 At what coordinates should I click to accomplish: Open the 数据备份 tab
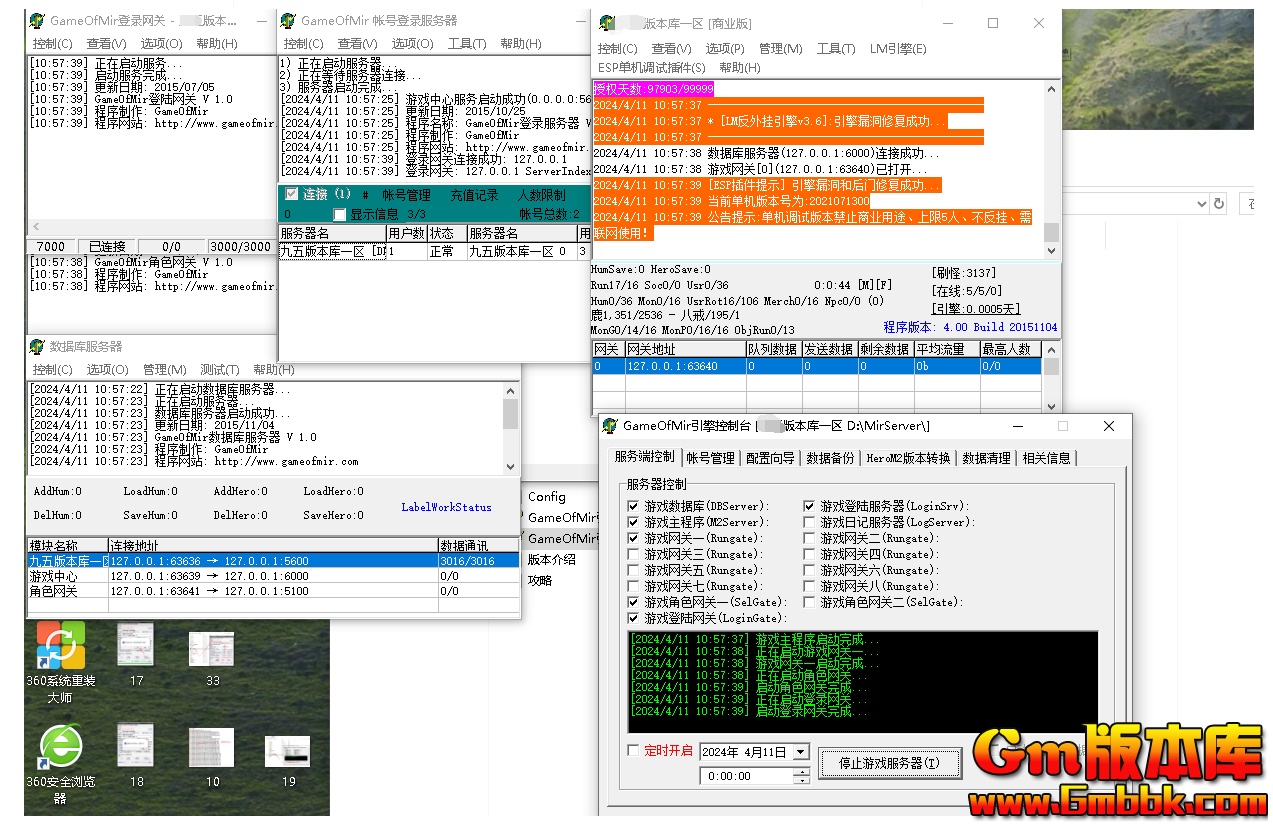coord(830,458)
